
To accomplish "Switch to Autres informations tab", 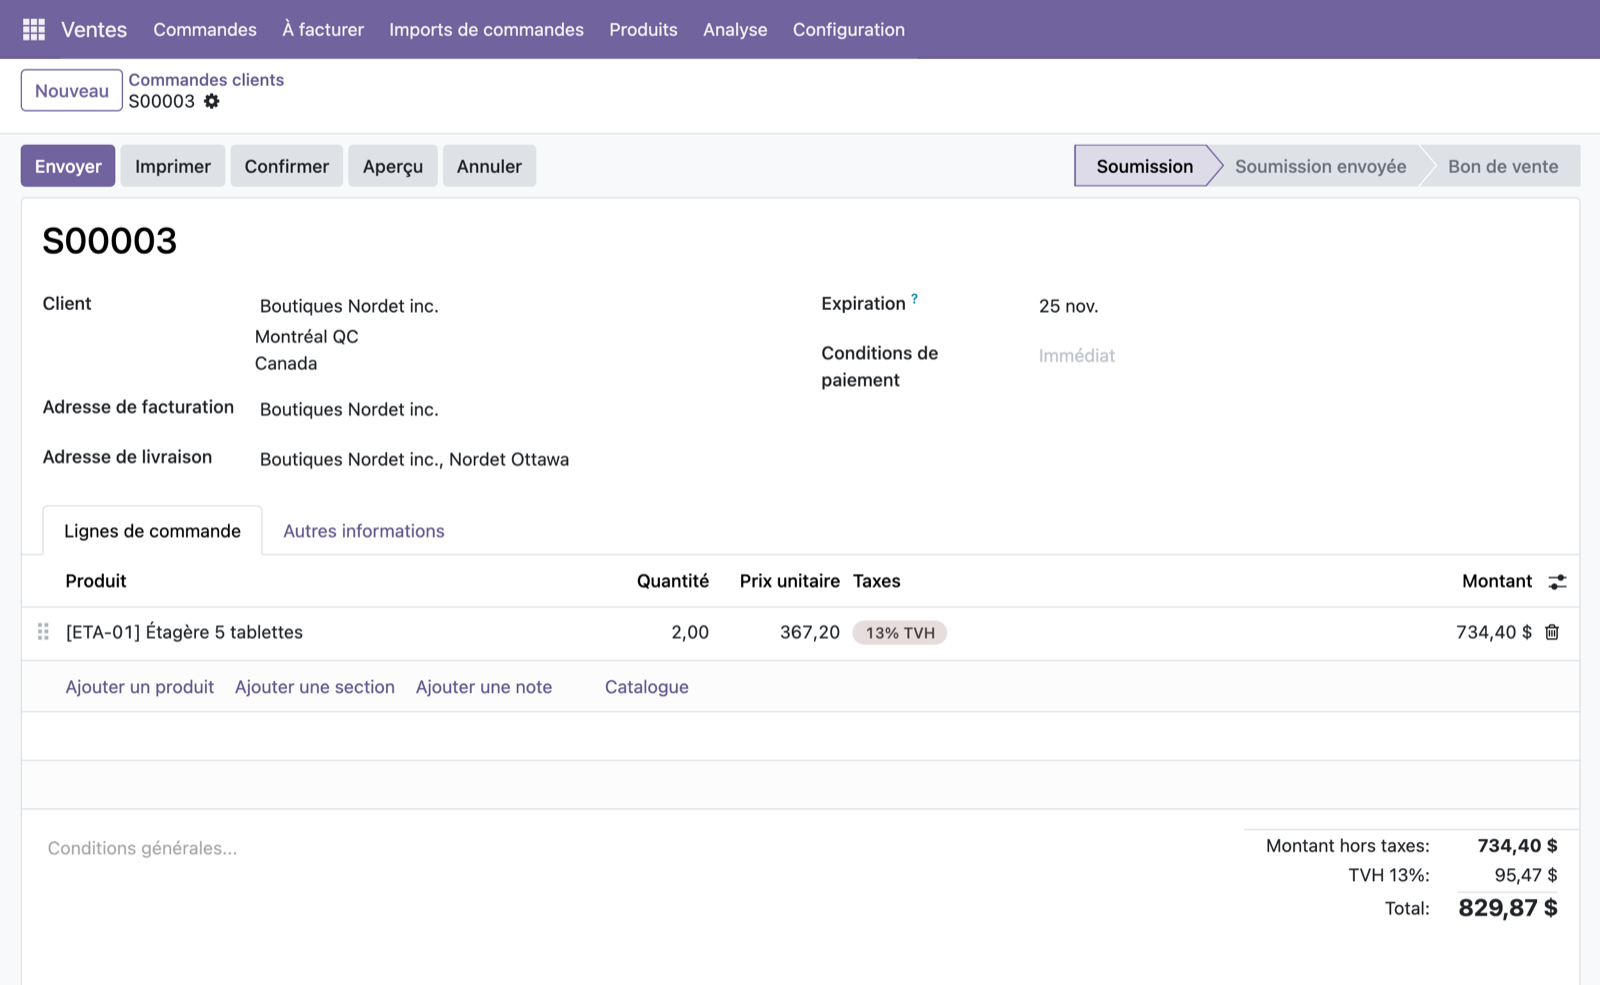I will point(364,531).
